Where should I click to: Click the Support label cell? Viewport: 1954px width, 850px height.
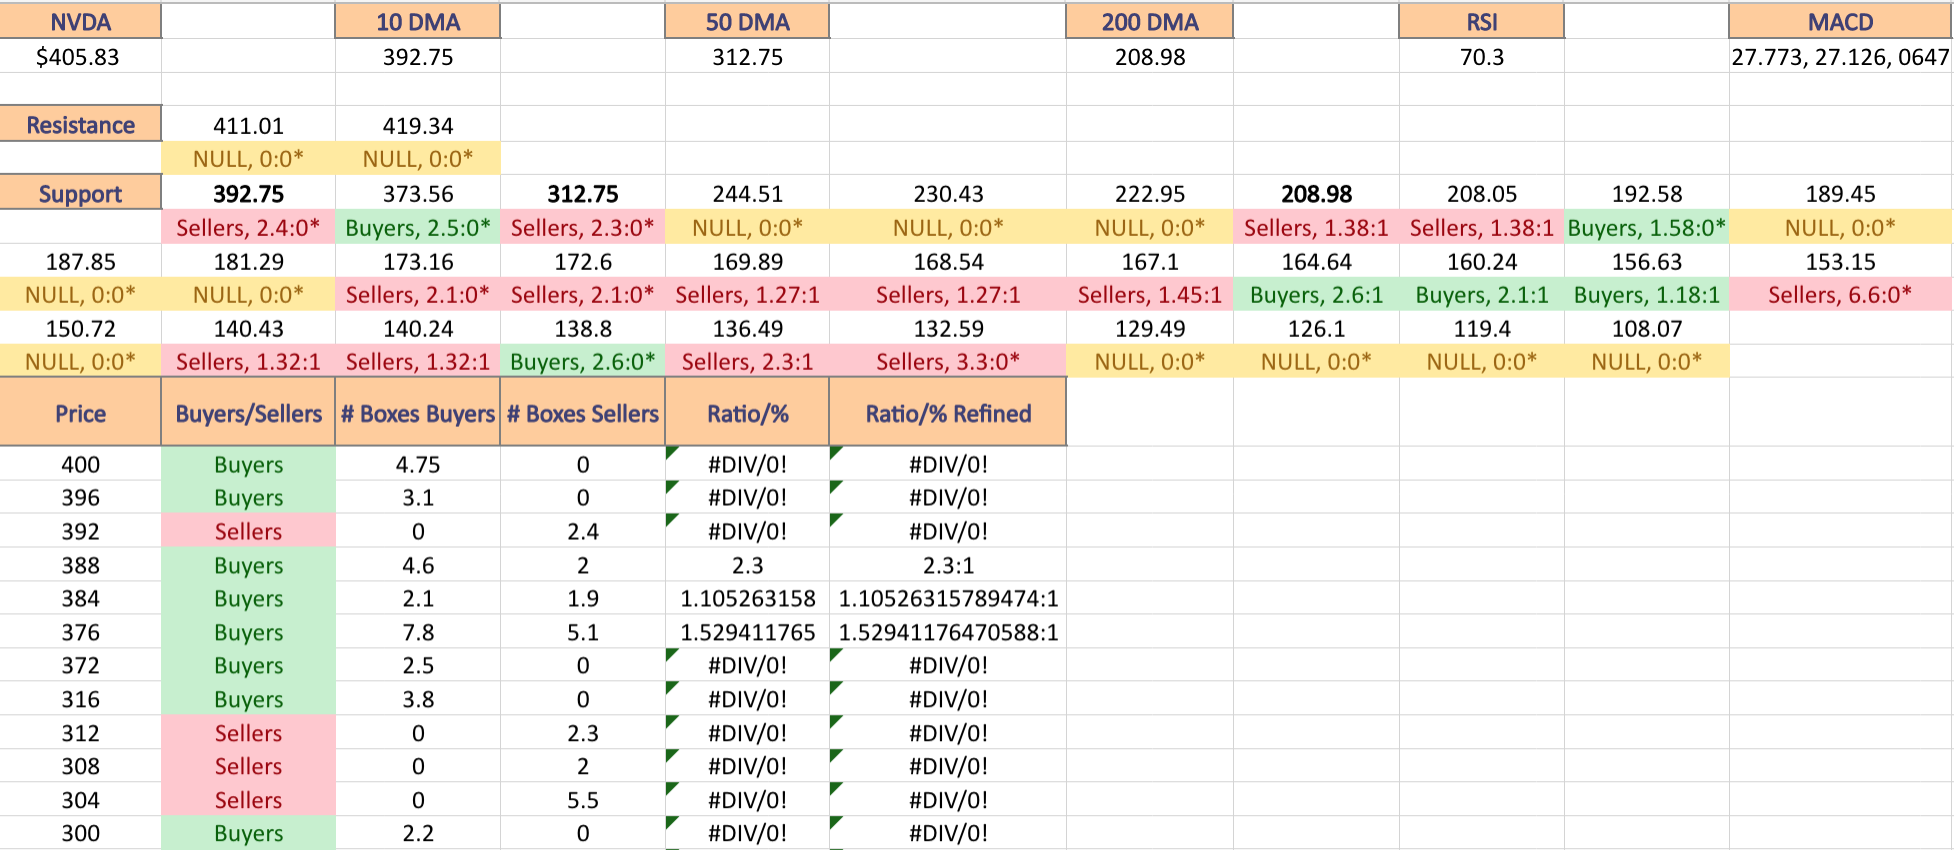(80, 193)
